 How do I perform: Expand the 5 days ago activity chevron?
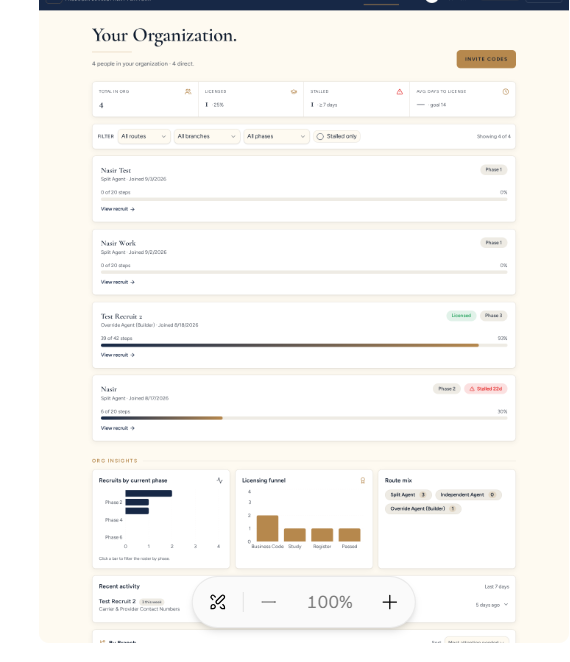pyautogui.click(x=506, y=605)
